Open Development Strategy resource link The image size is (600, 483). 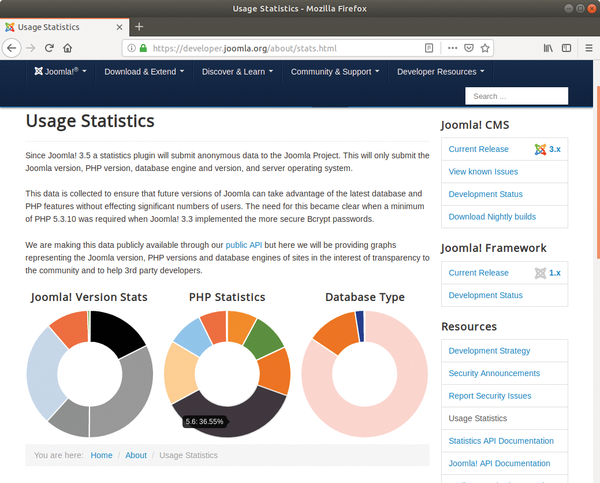click(x=489, y=351)
